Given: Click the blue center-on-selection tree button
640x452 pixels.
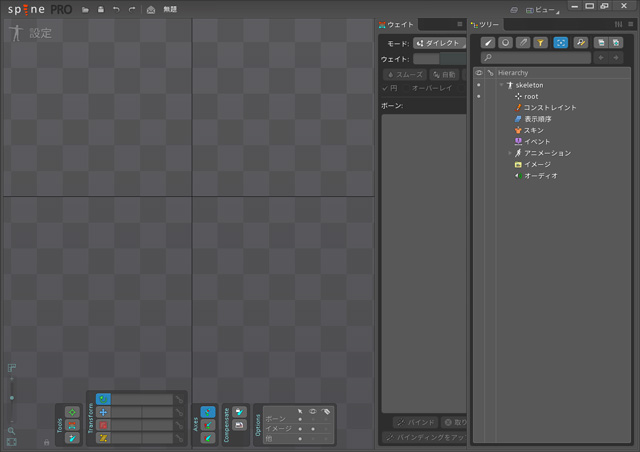Looking at the screenshot, I should [560, 43].
